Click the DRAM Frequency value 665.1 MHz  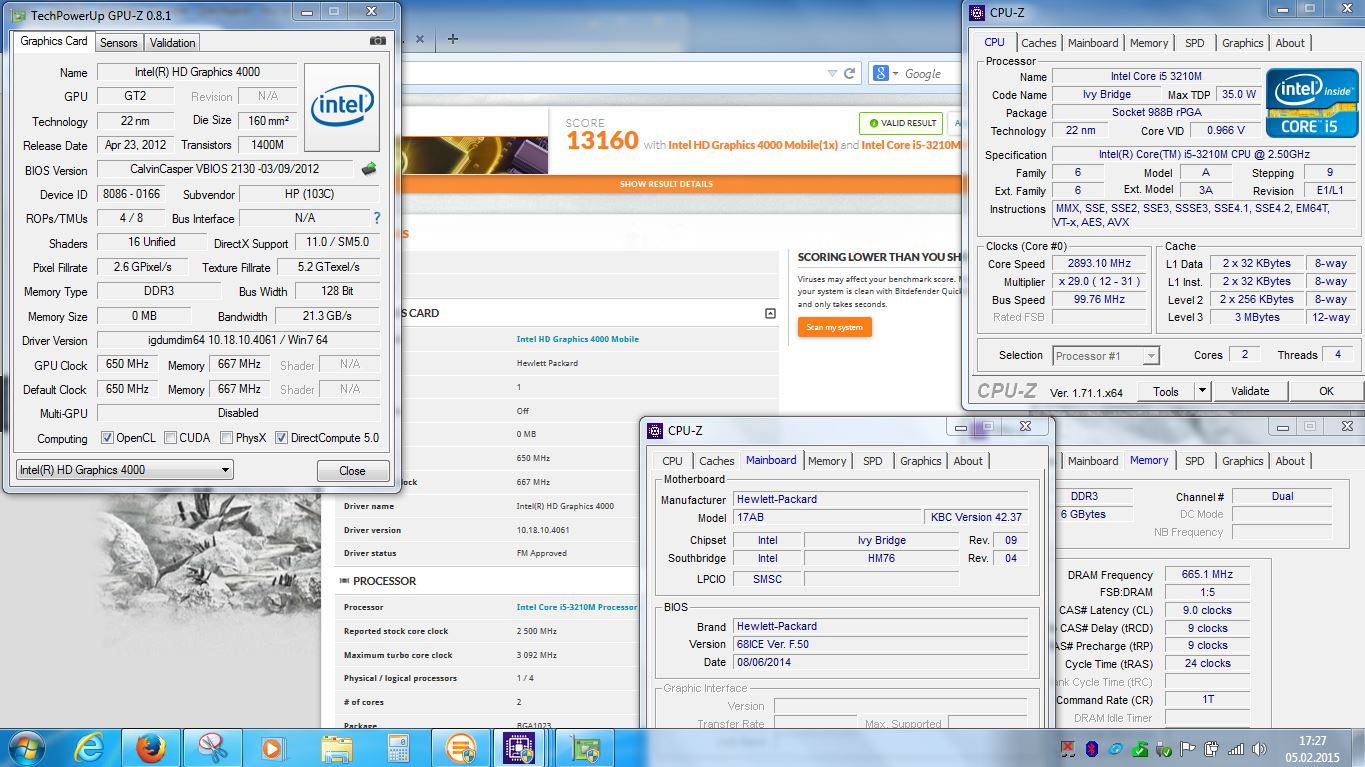[x=1206, y=575]
